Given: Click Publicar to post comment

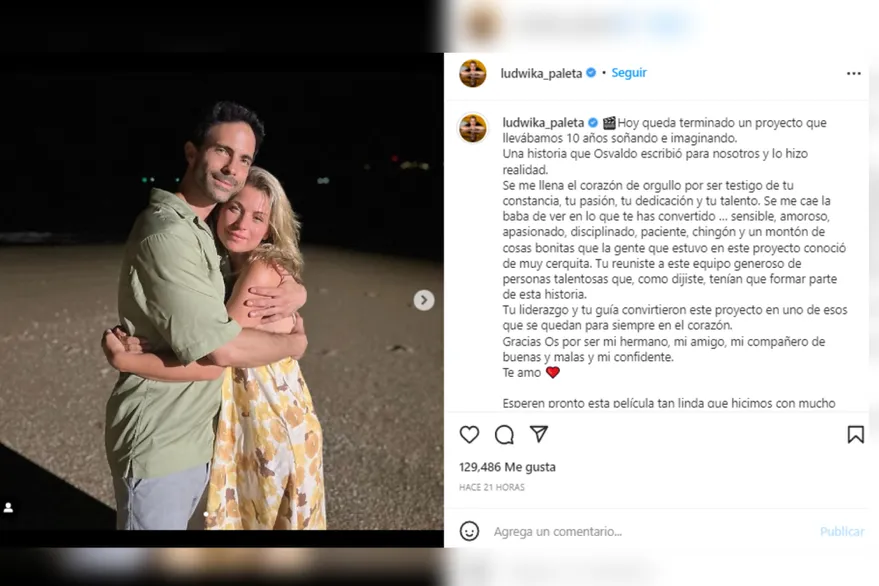Looking at the screenshot, I should pyautogui.click(x=842, y=532).
